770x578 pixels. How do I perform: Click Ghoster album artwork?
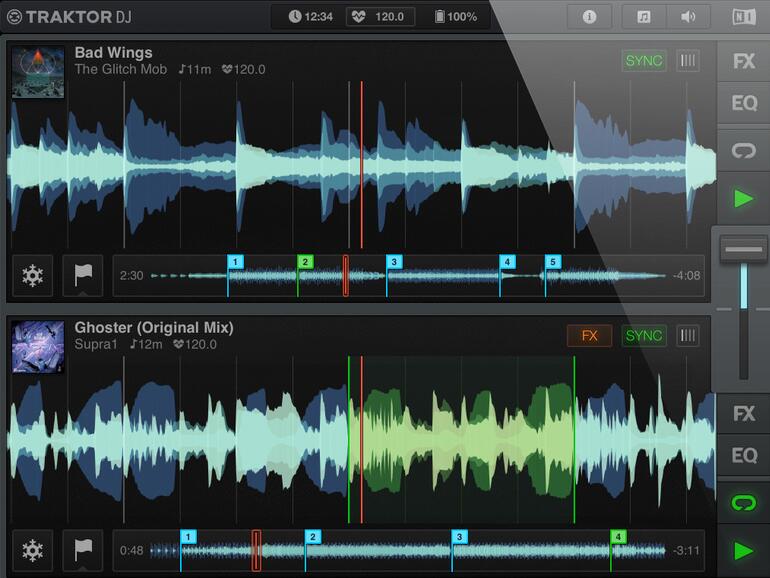point(38,347)
